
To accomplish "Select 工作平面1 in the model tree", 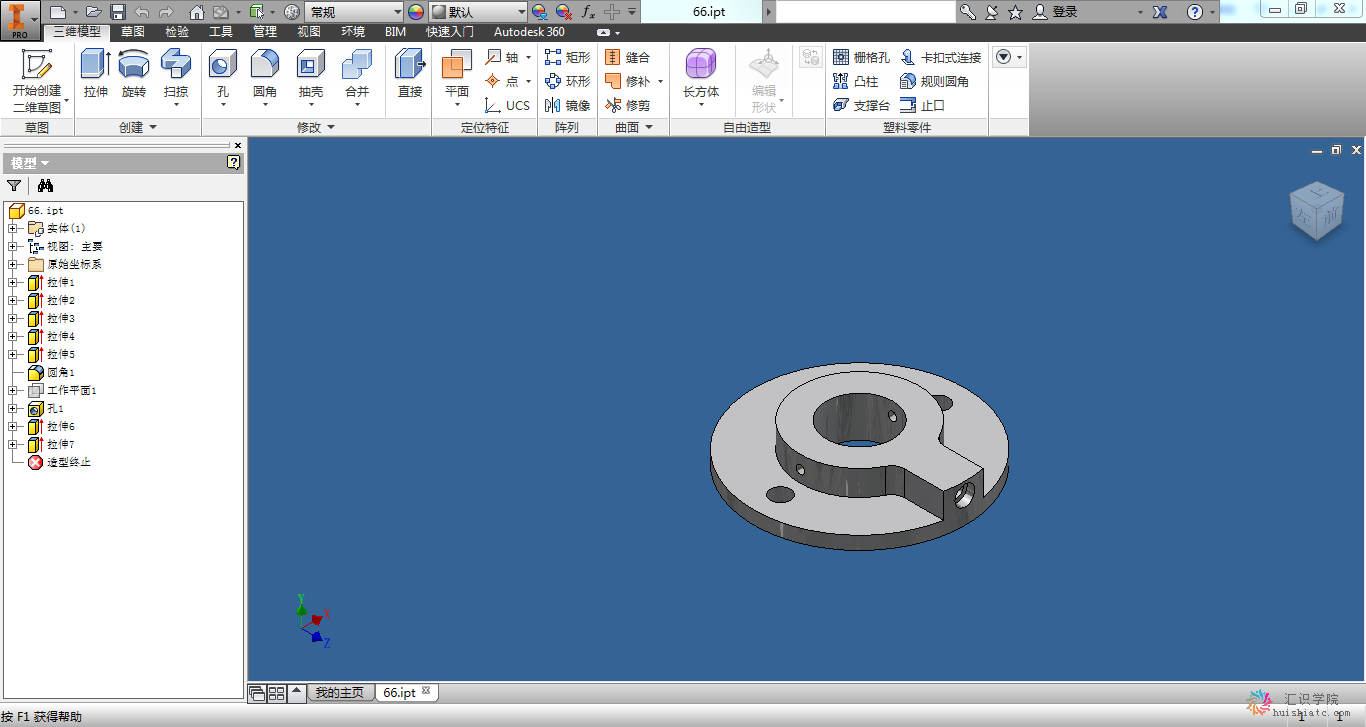I will 62,390.
